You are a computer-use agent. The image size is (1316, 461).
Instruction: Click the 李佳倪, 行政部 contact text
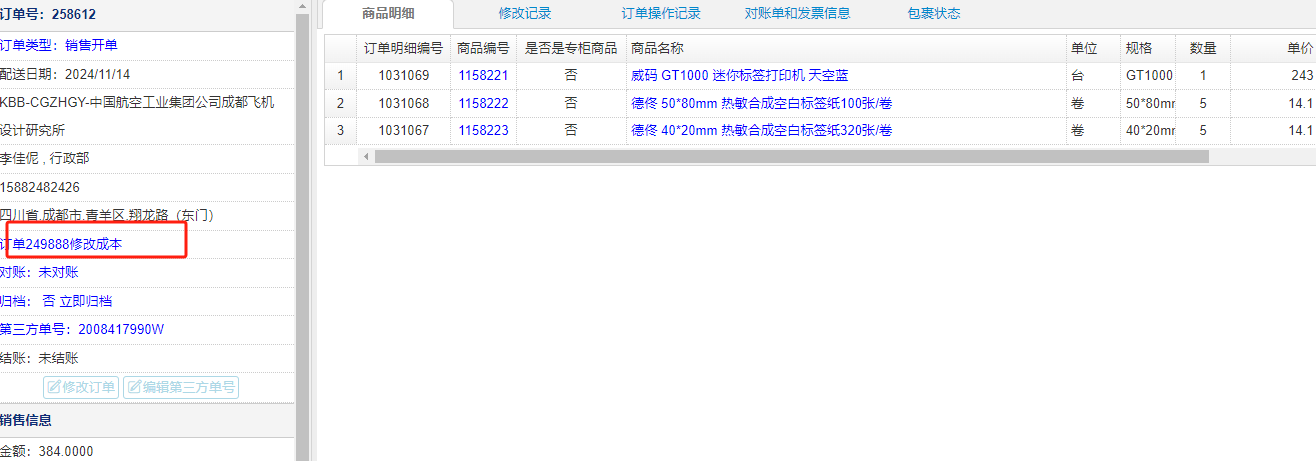pos(45,158)
